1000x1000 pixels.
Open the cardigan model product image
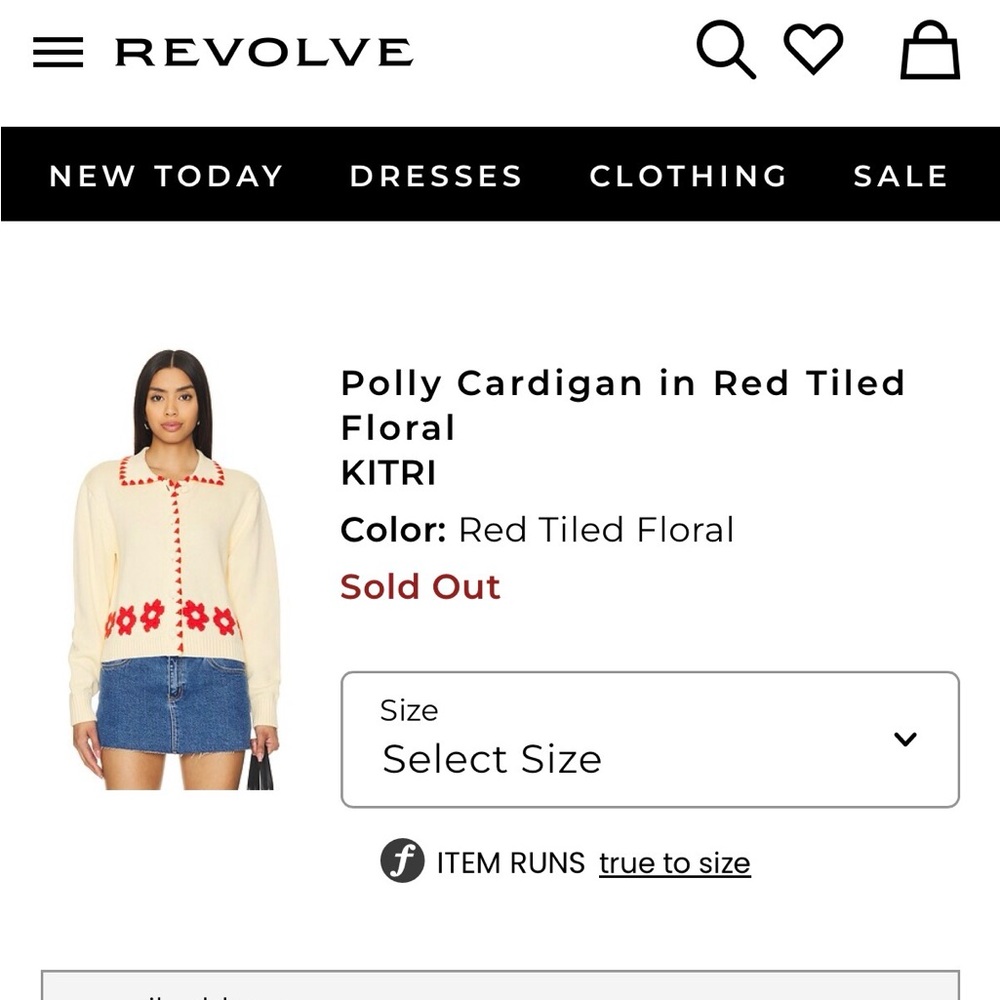[174, 569]
